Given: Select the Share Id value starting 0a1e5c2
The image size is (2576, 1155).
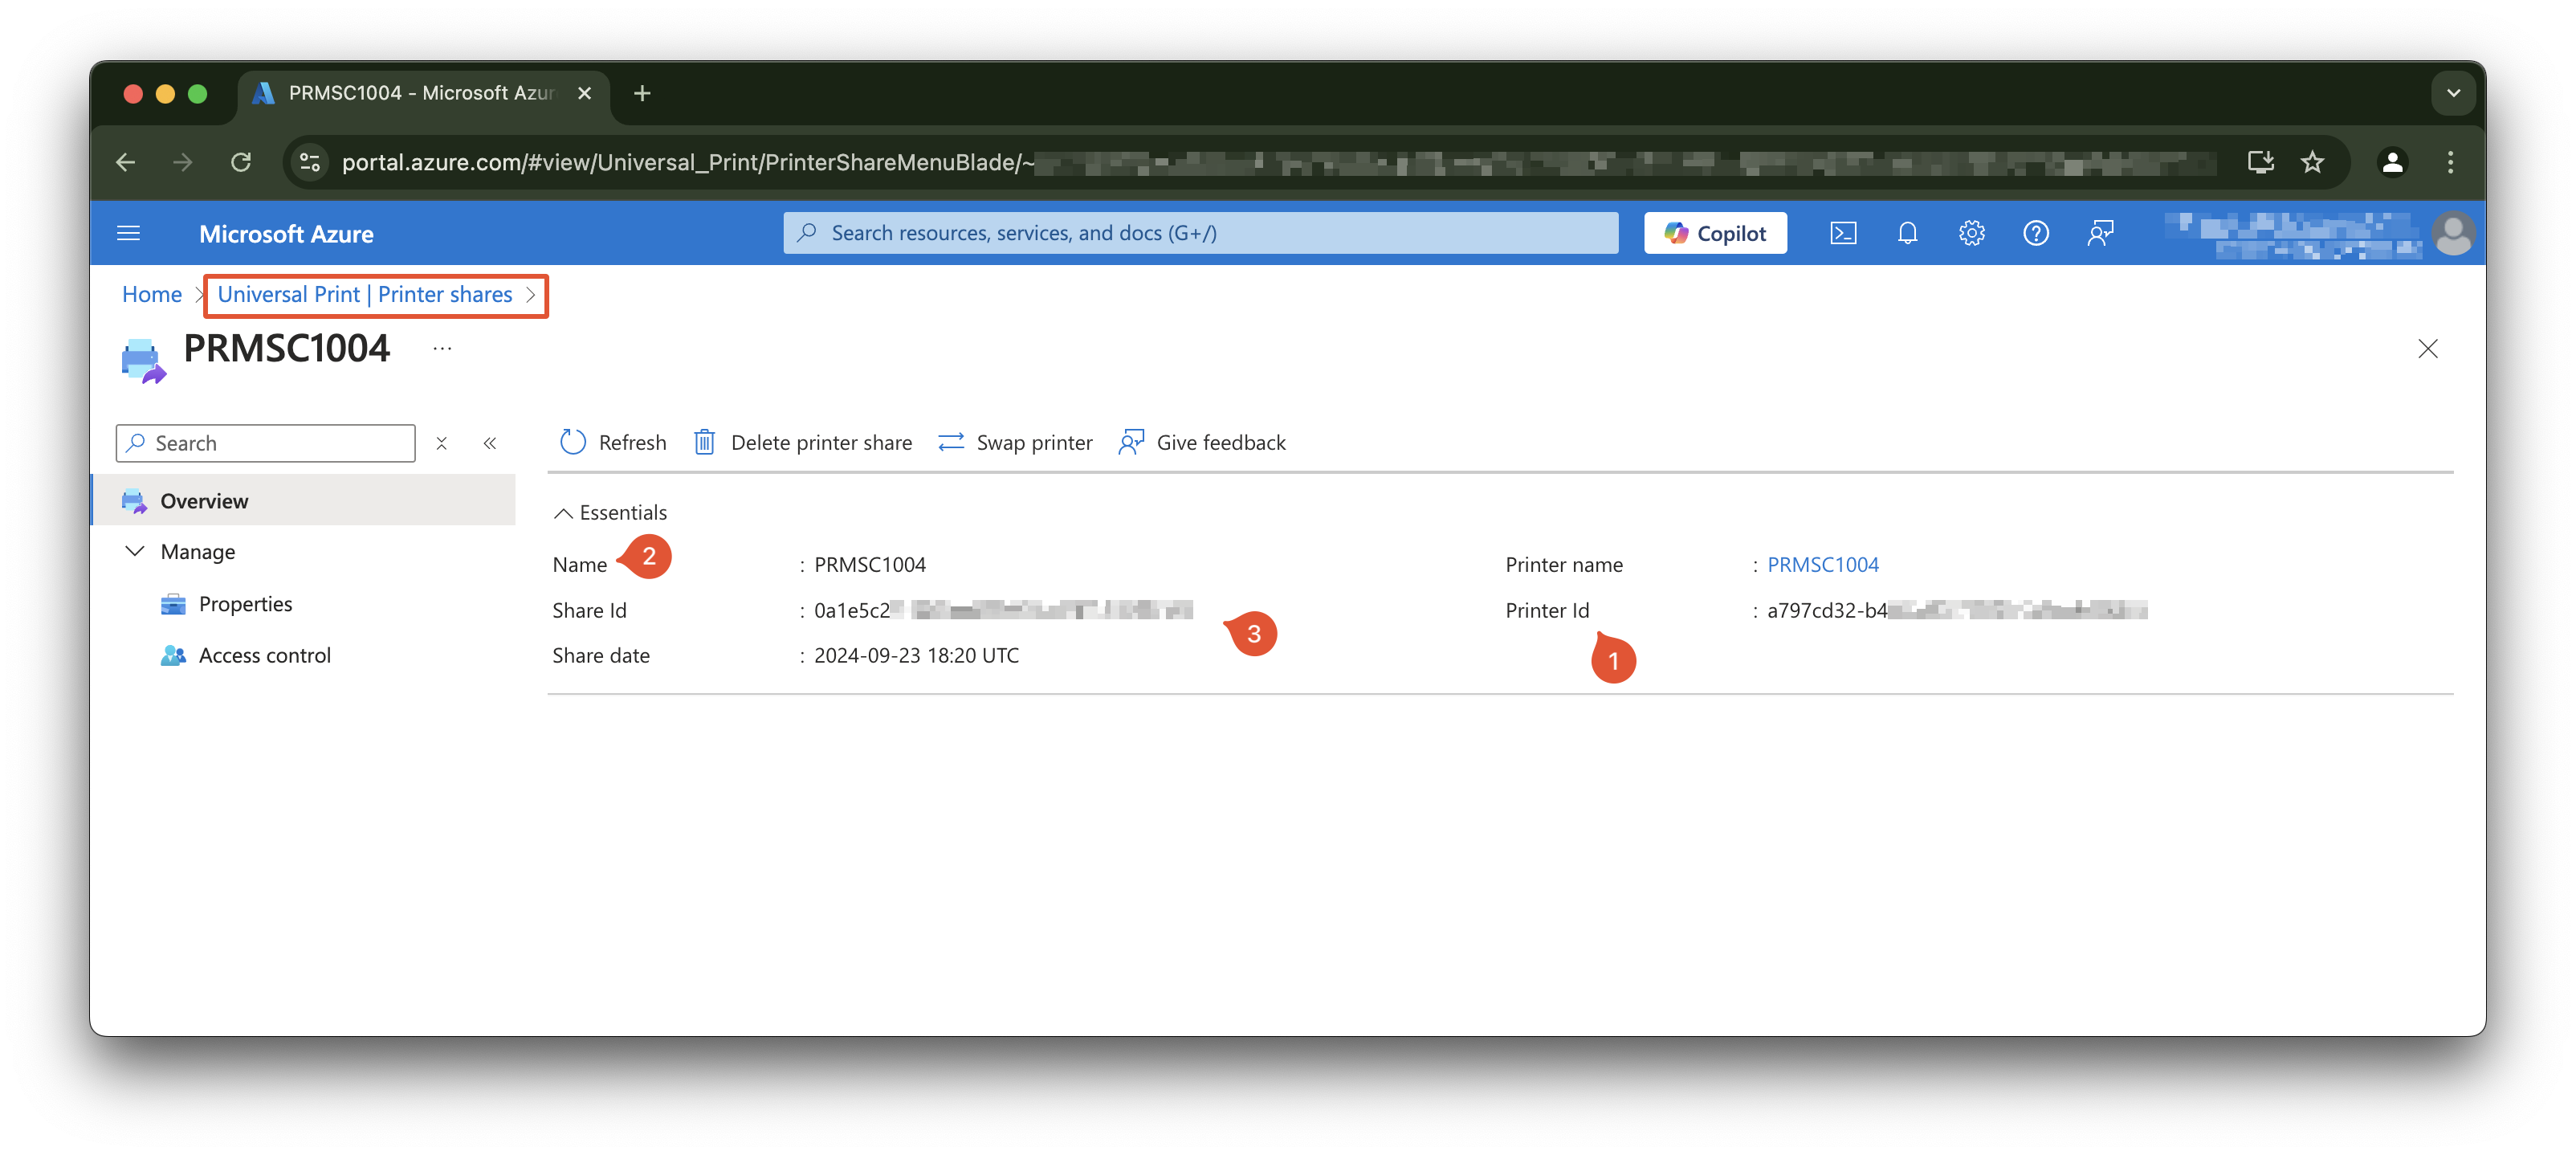Looking at the screenshot, I should point(1003,610).
